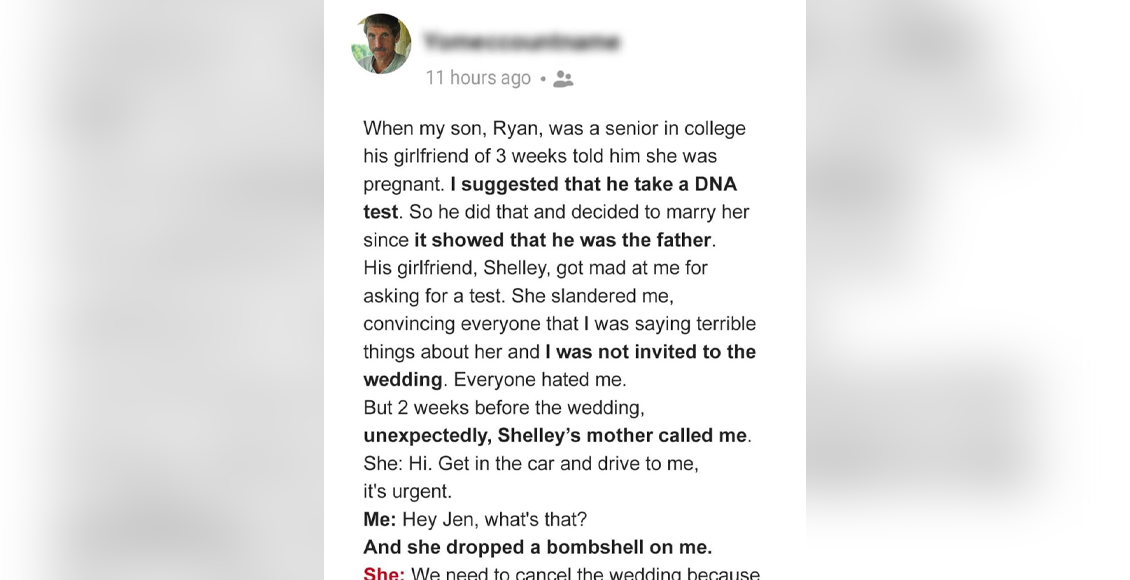
Task: Click the "Hey Jen, what's that?" text
Action: click(494, 519)
